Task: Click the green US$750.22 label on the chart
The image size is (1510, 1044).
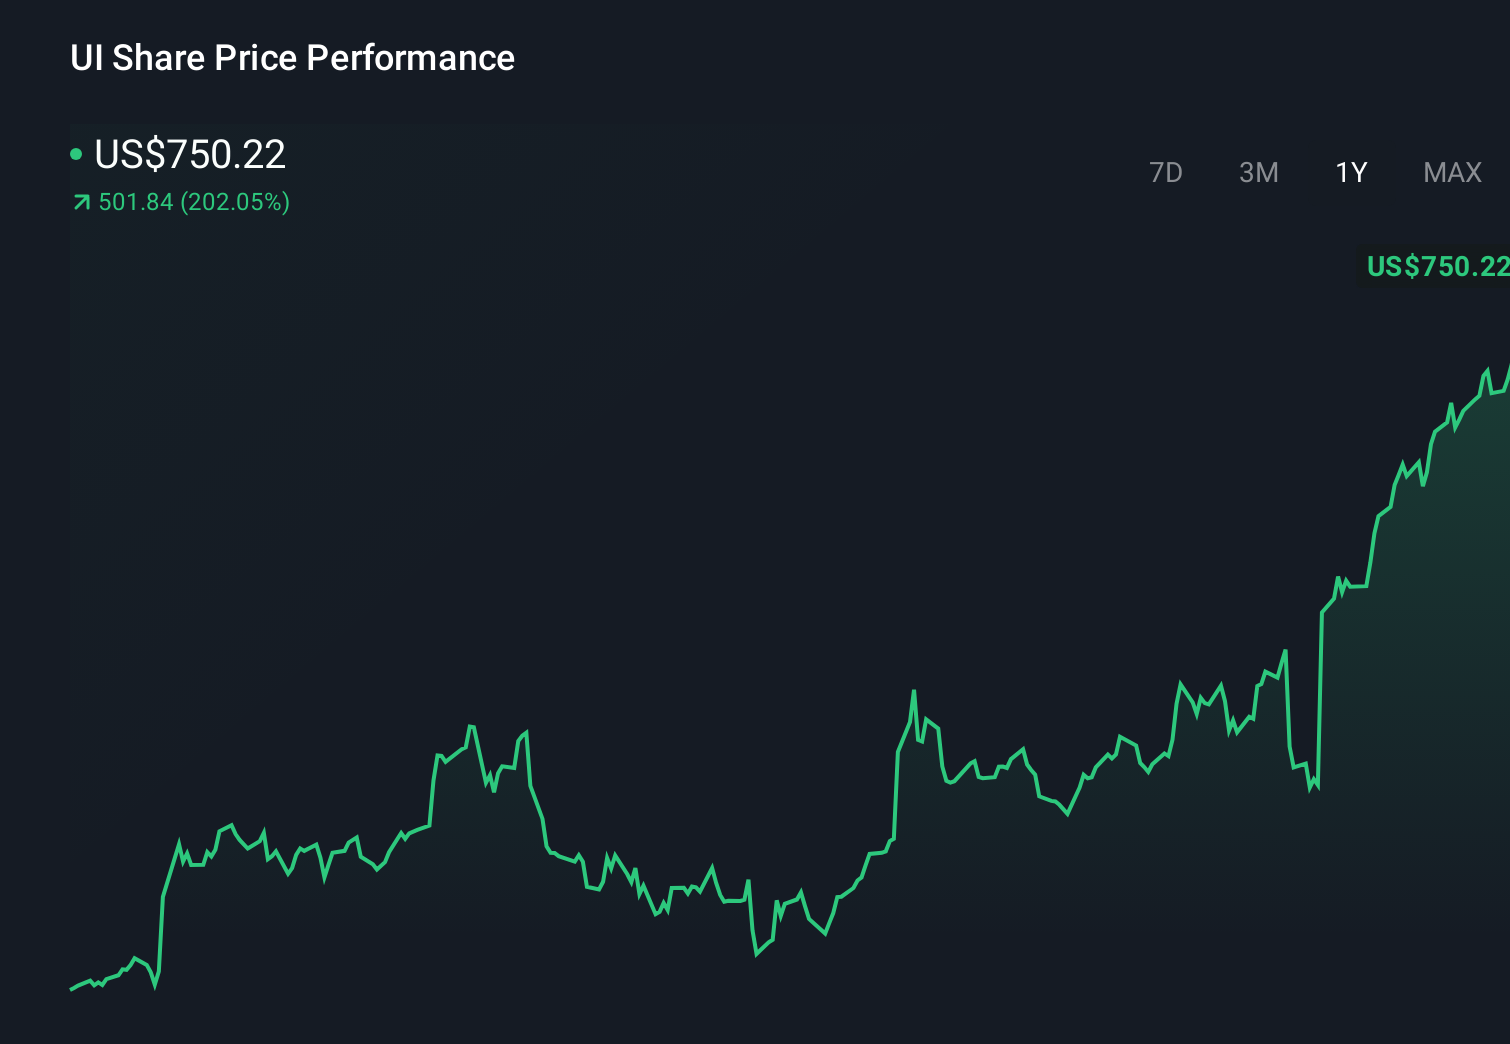Action: pyautogui.click(x=1437, y=266)
